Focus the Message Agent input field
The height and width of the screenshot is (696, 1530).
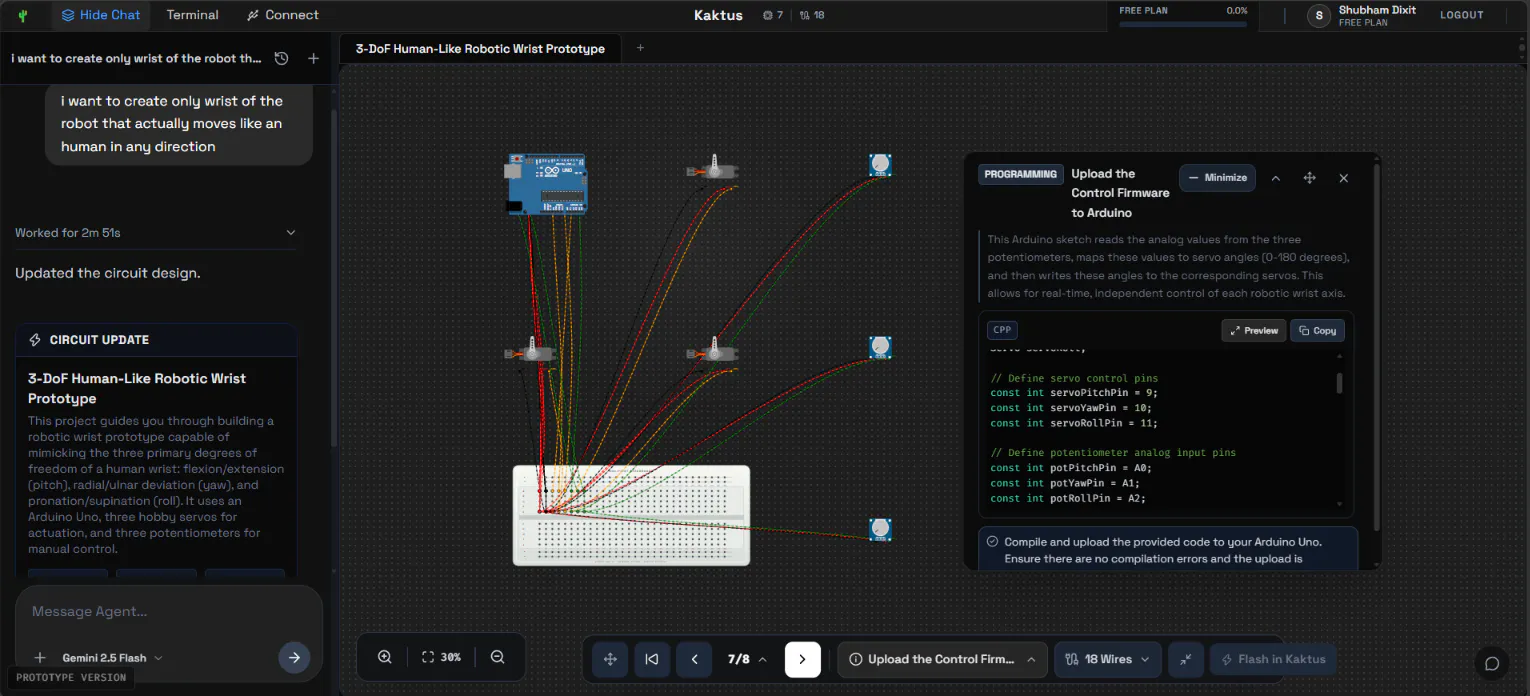tap(168, 611)
